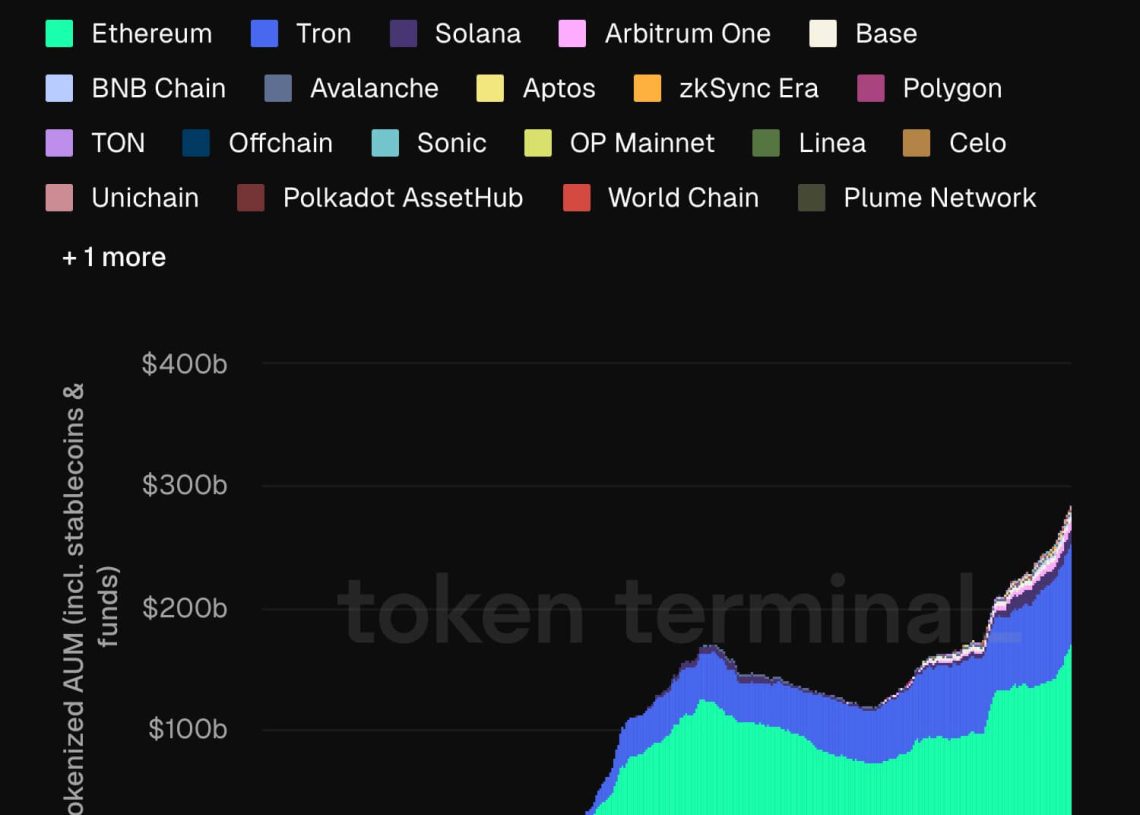Click the World Chain legend label
1140x815 pixels.
(x=683, y=198)
